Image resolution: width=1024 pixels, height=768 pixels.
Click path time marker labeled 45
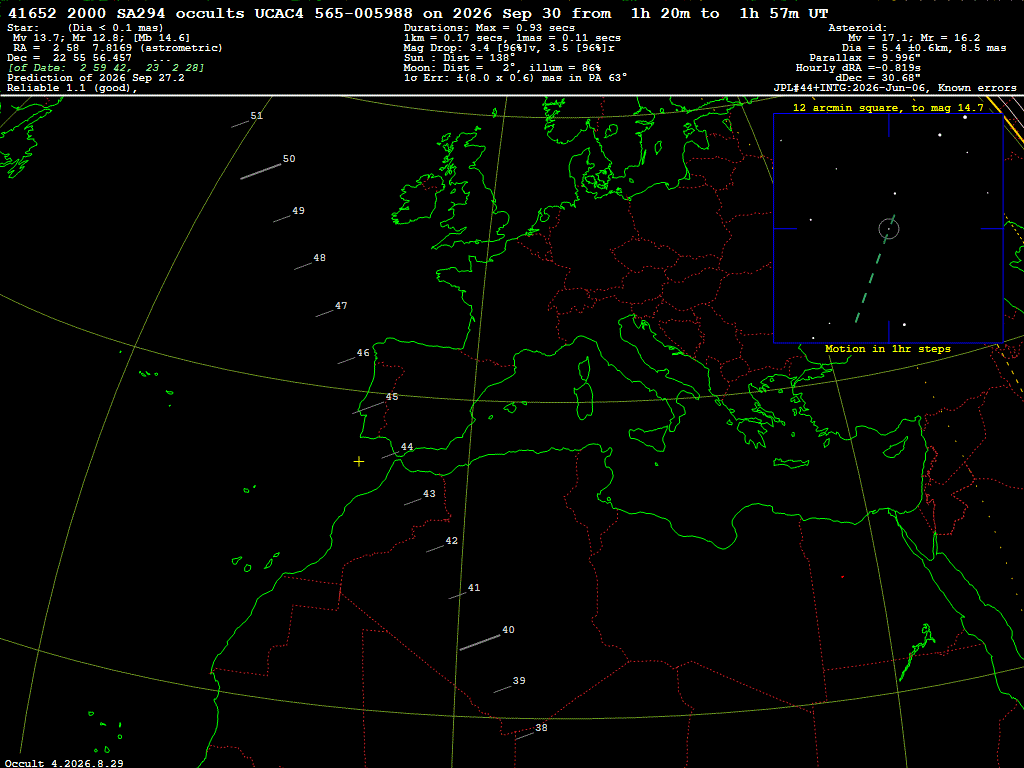click(391, 397)
